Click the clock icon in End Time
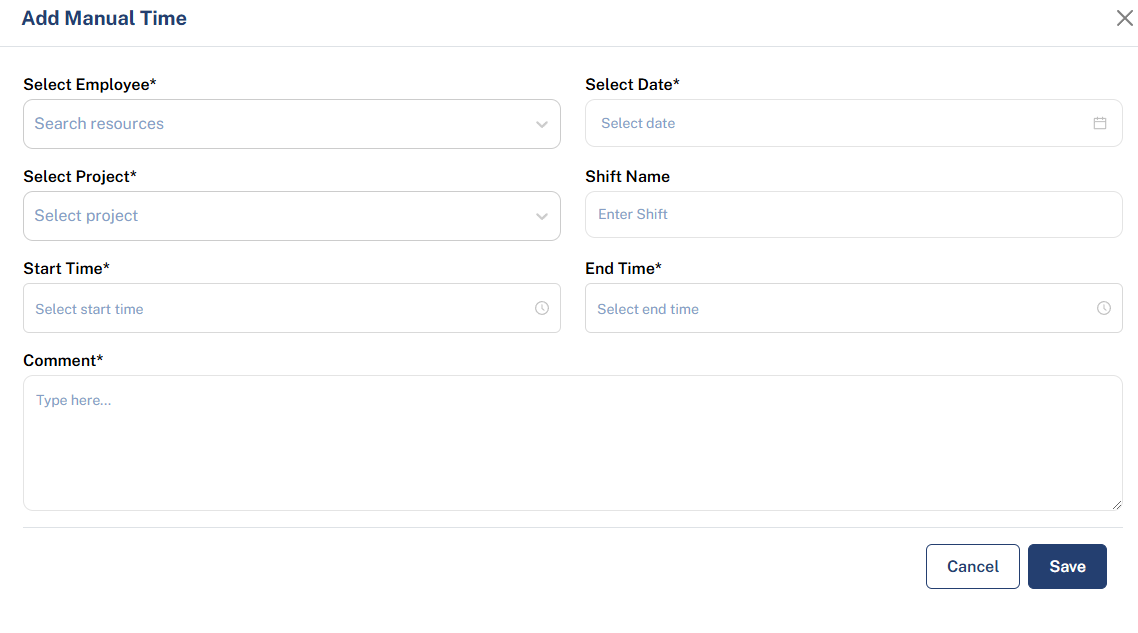 (1104, 308)
